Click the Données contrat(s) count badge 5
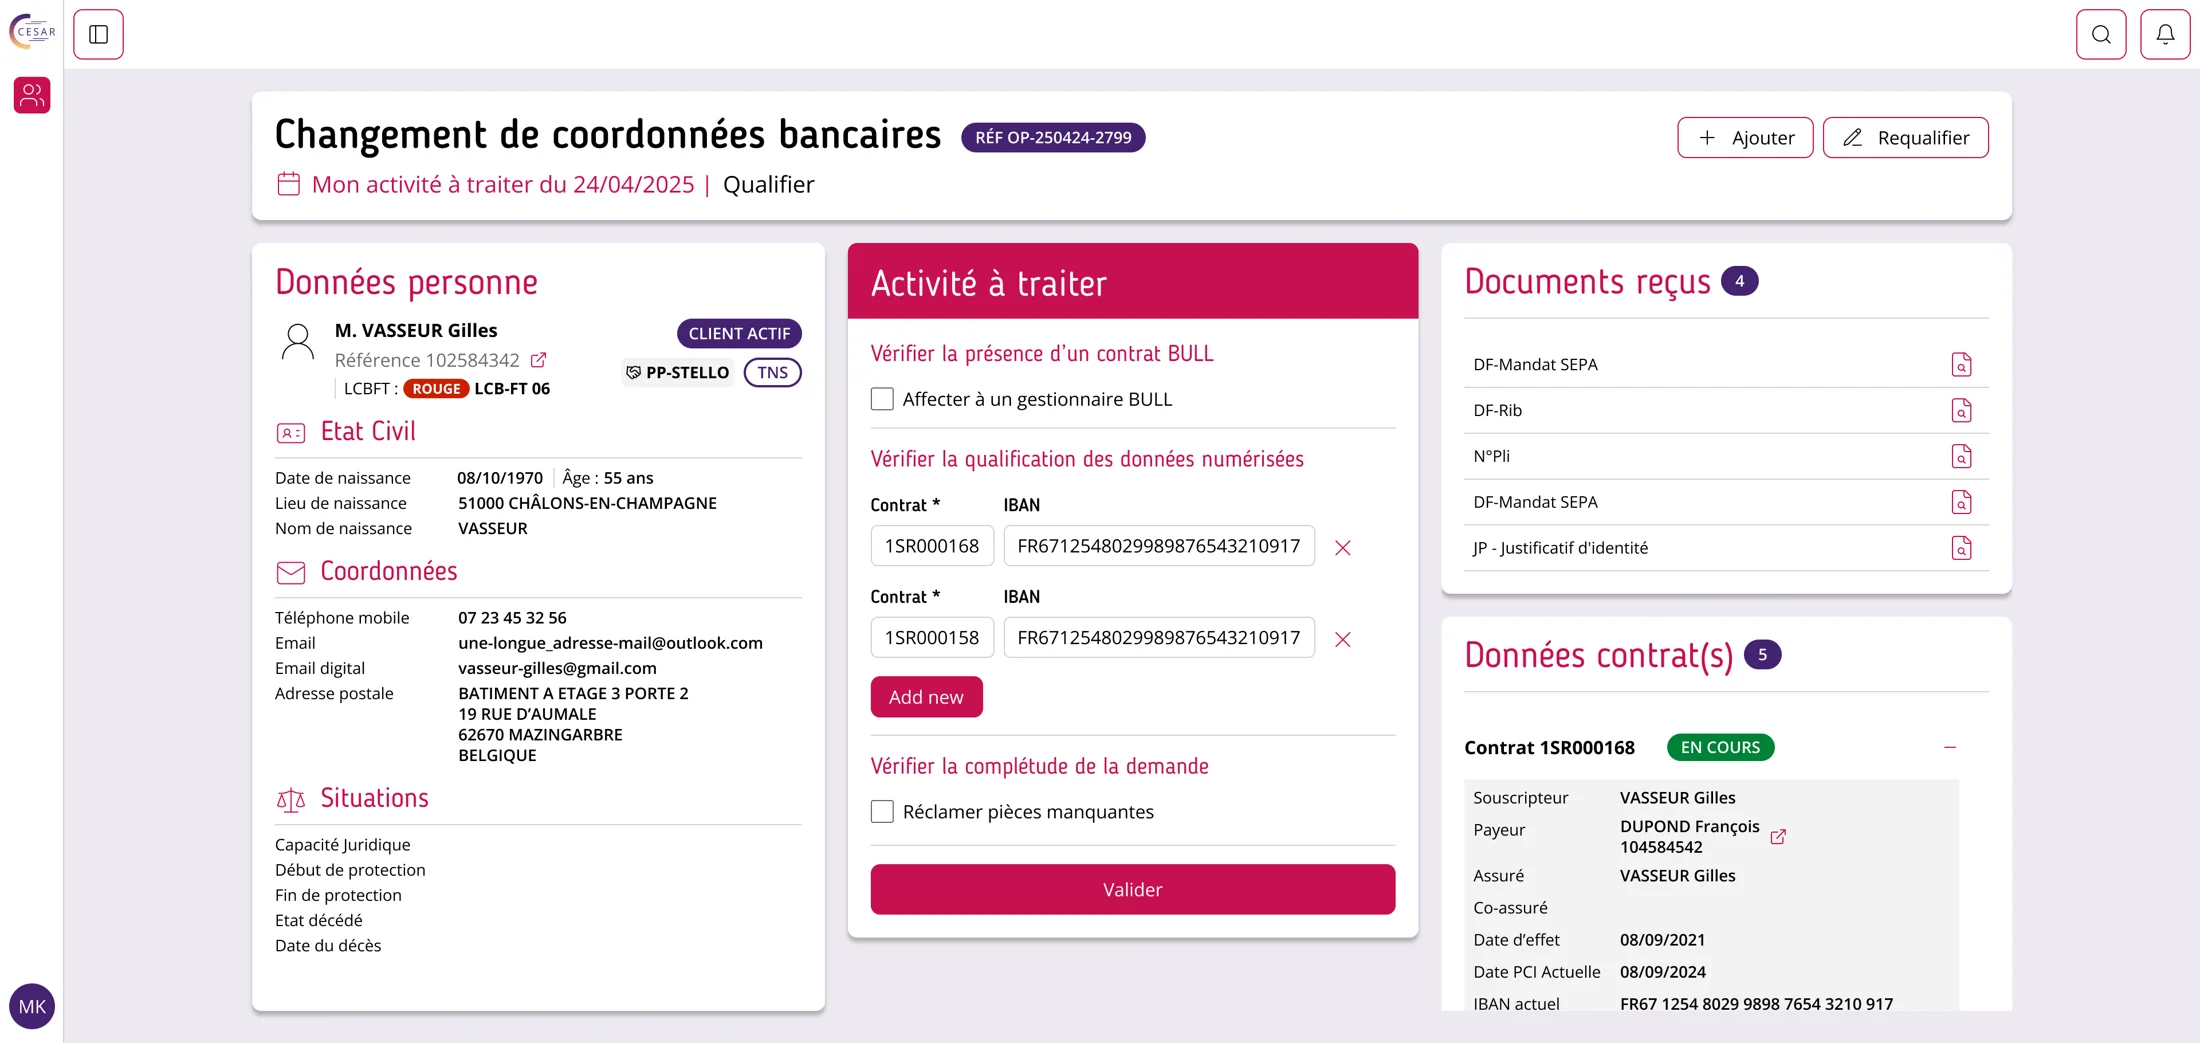 pyautogui.click(x=1762, y=655)
